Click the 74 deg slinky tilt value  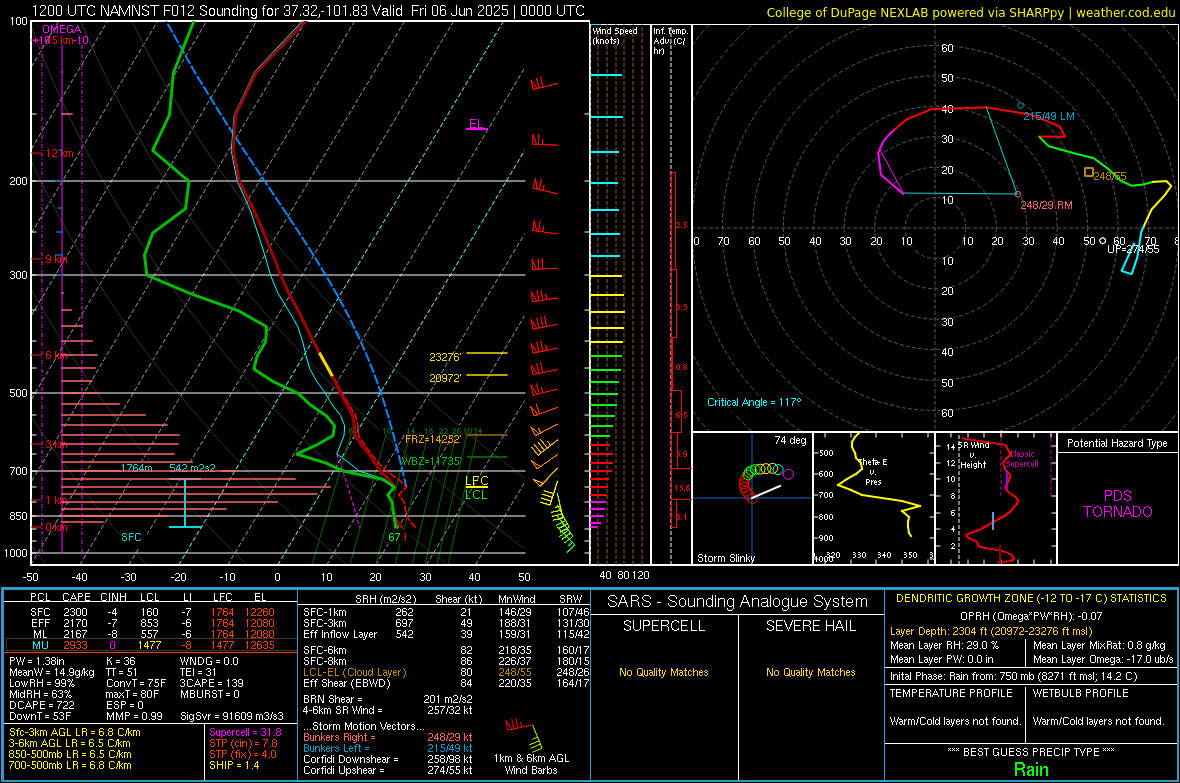point(790,440)
